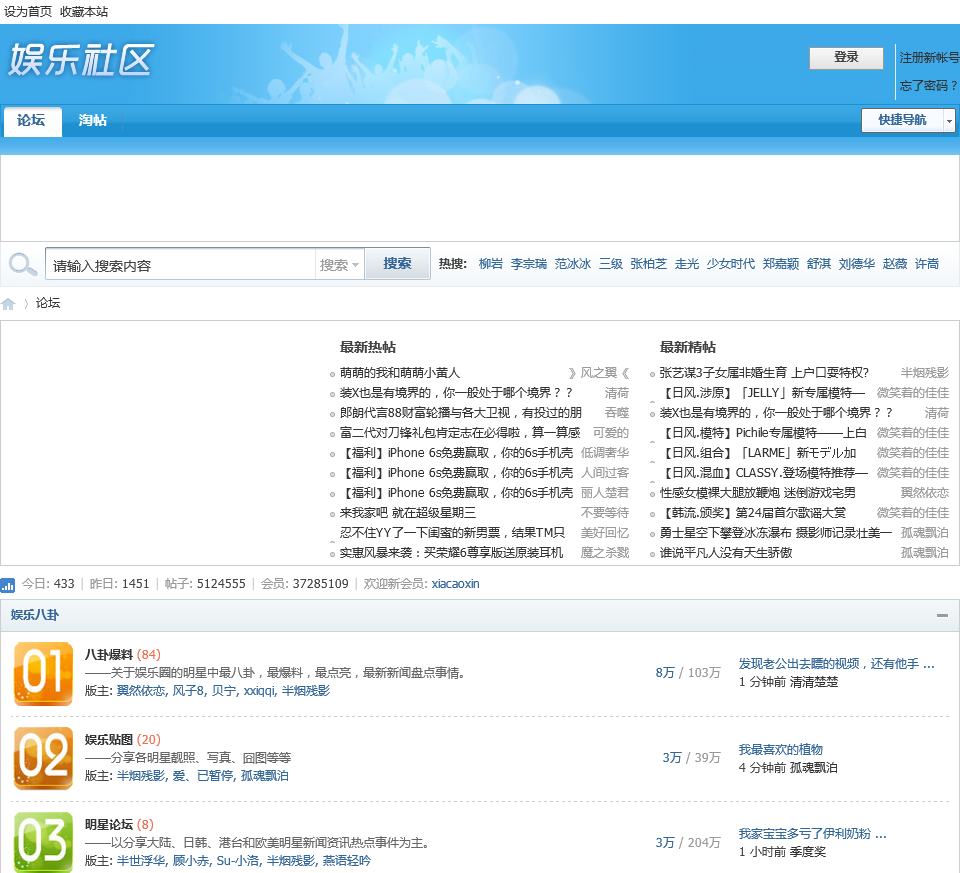Click moderator 燕语轻吟 in 明星论坛
Image resolution: width=960 pixels, height=873 pixels.
347,861
